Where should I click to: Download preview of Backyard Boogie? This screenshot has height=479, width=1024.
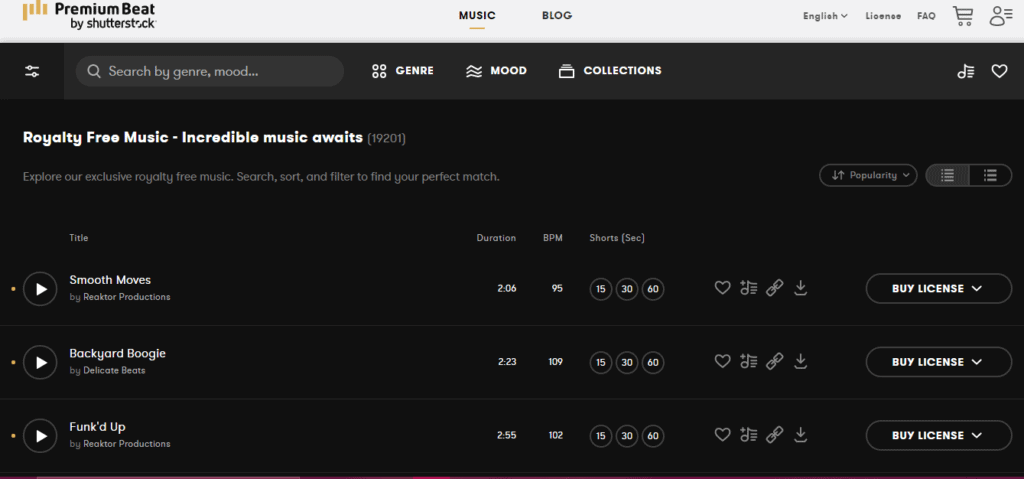point(801,361)
